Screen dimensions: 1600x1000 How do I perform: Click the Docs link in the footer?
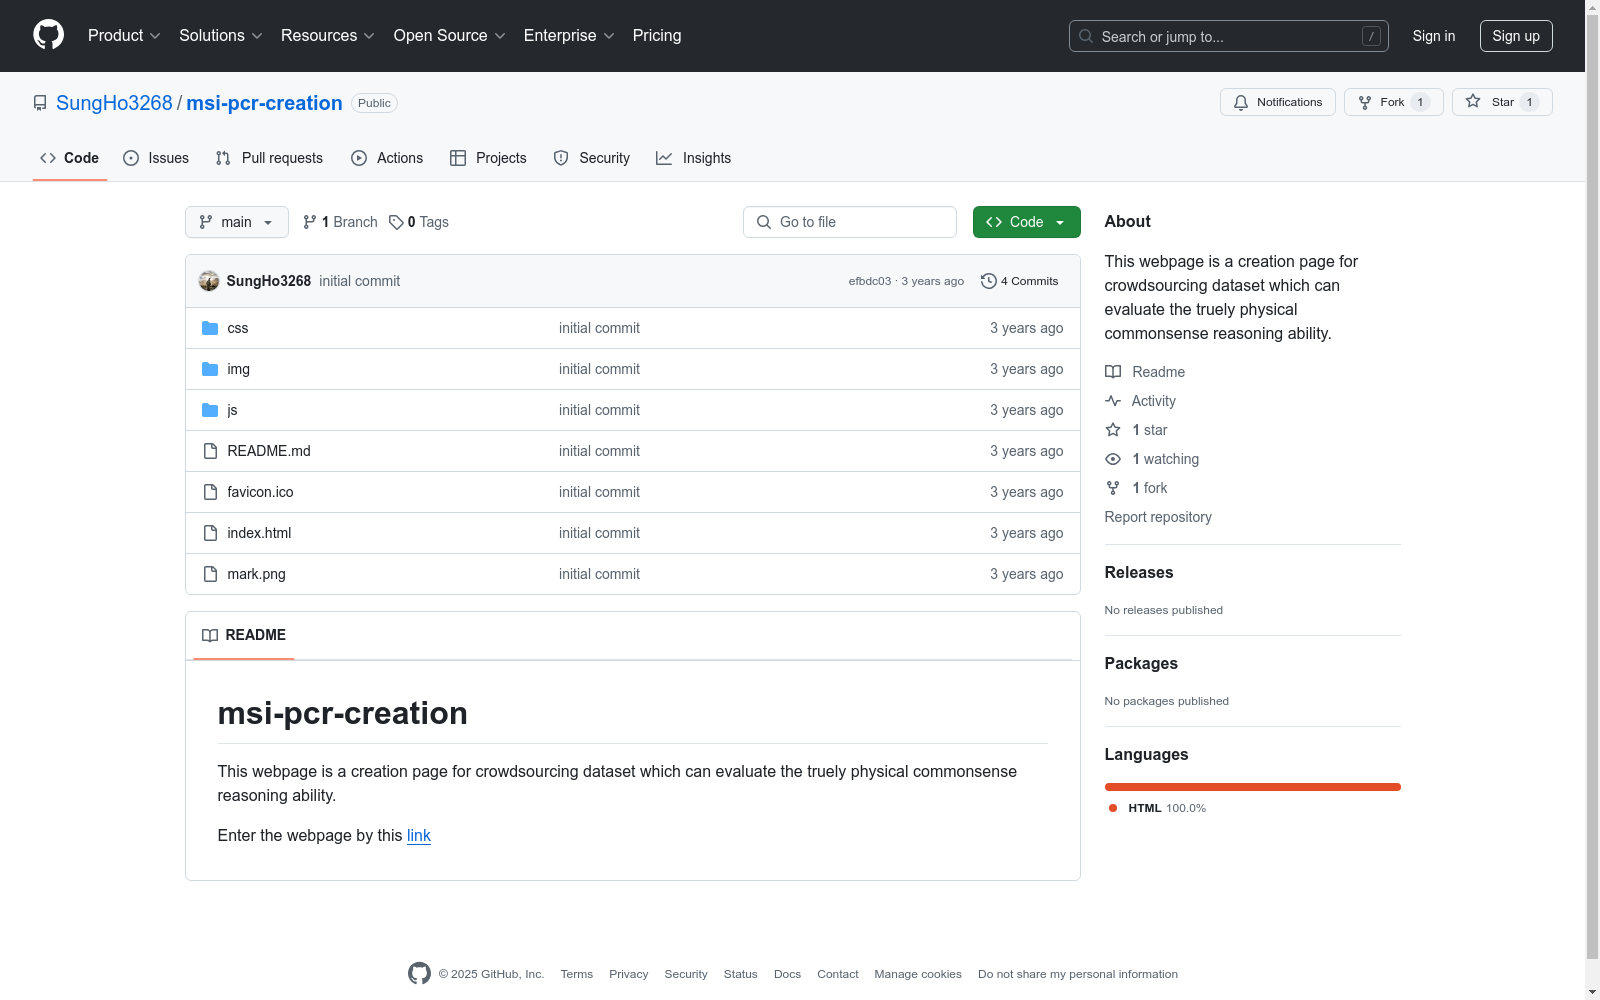pos(787,974)
